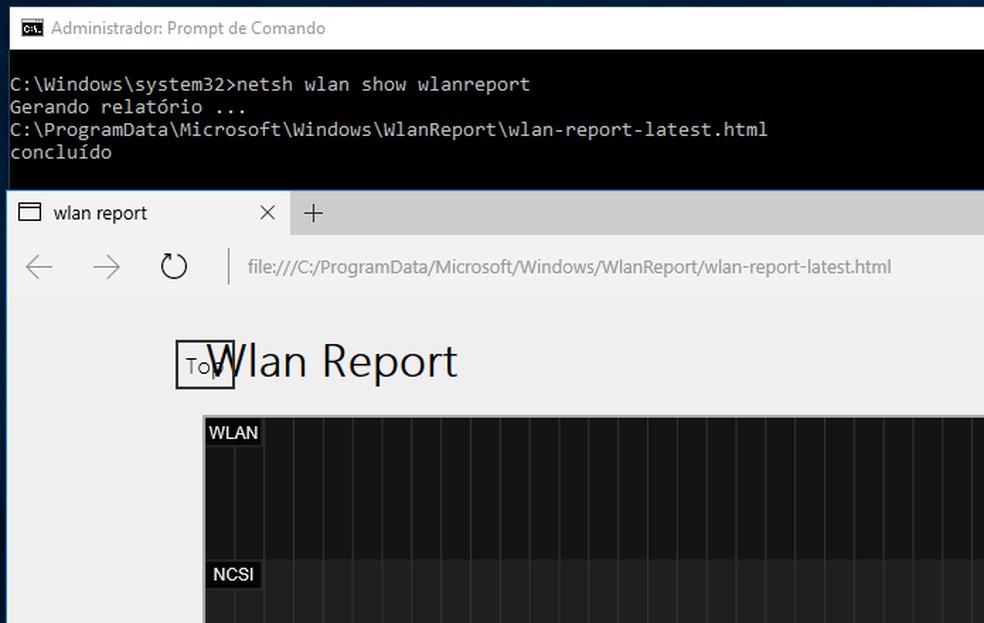This screenshot has width=984, height=623.
Task: Click the Refresh icon in the browser toolbar
Action: tap(172, 267)
